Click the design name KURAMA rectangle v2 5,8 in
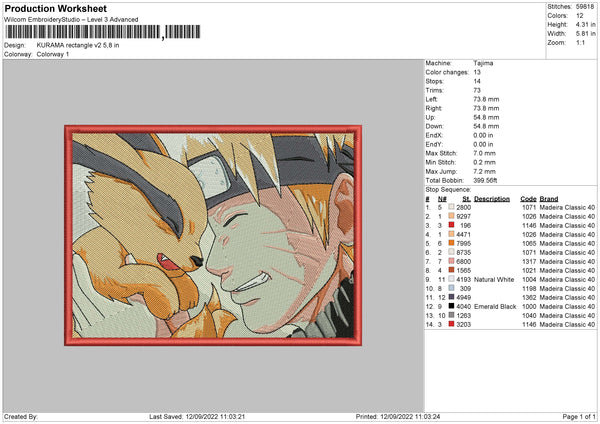This screenshot has width=600, height=424. click(78, 45)
